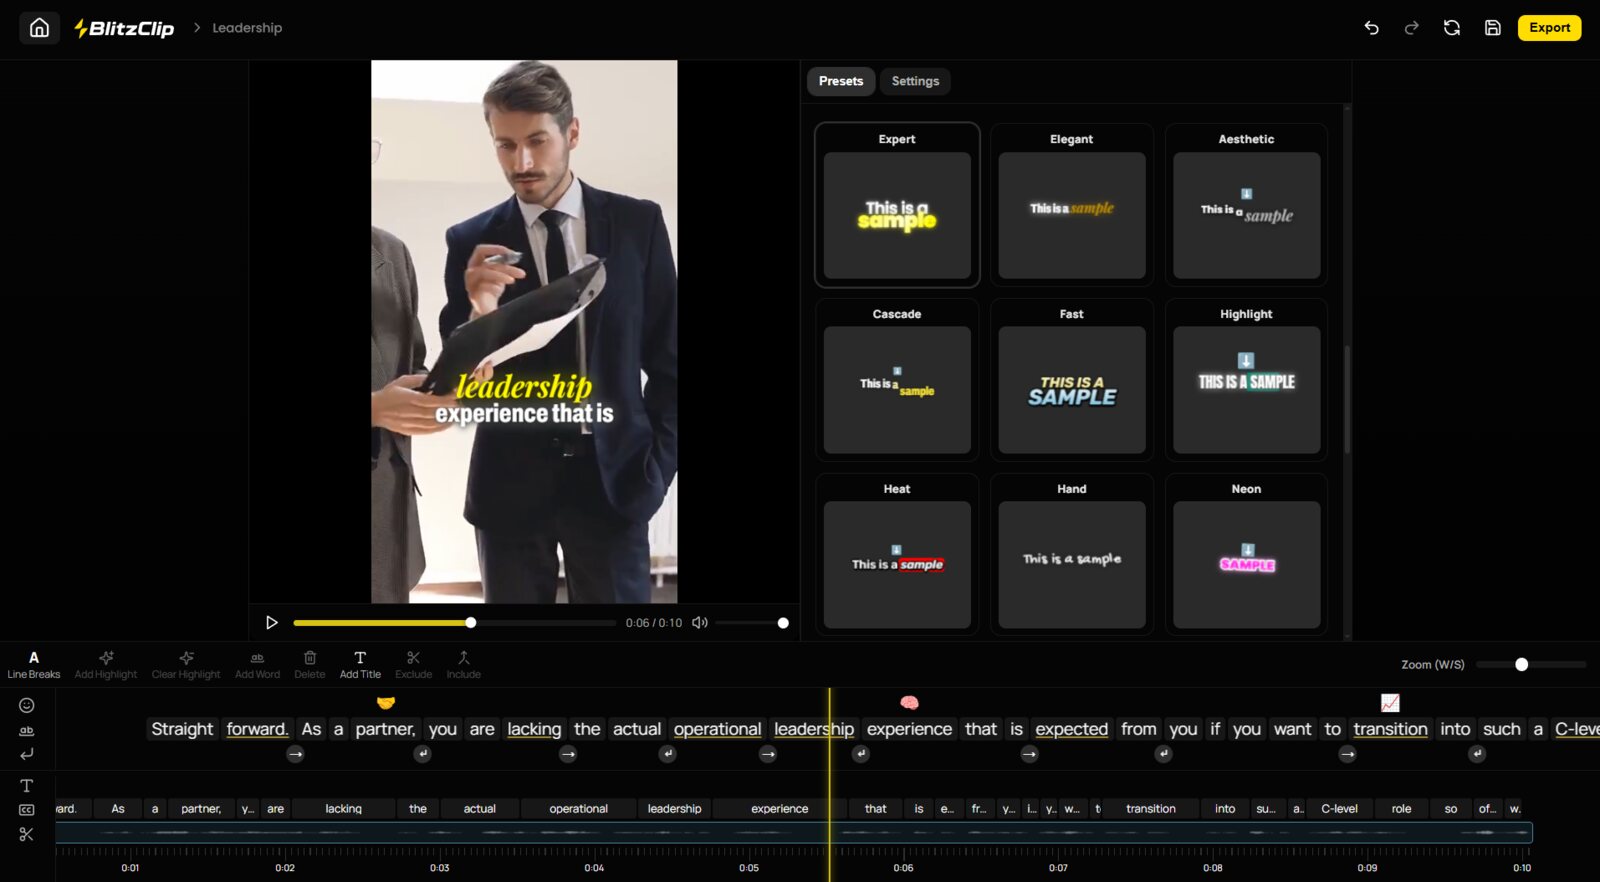Click the Include tool

tap(463, 665)
